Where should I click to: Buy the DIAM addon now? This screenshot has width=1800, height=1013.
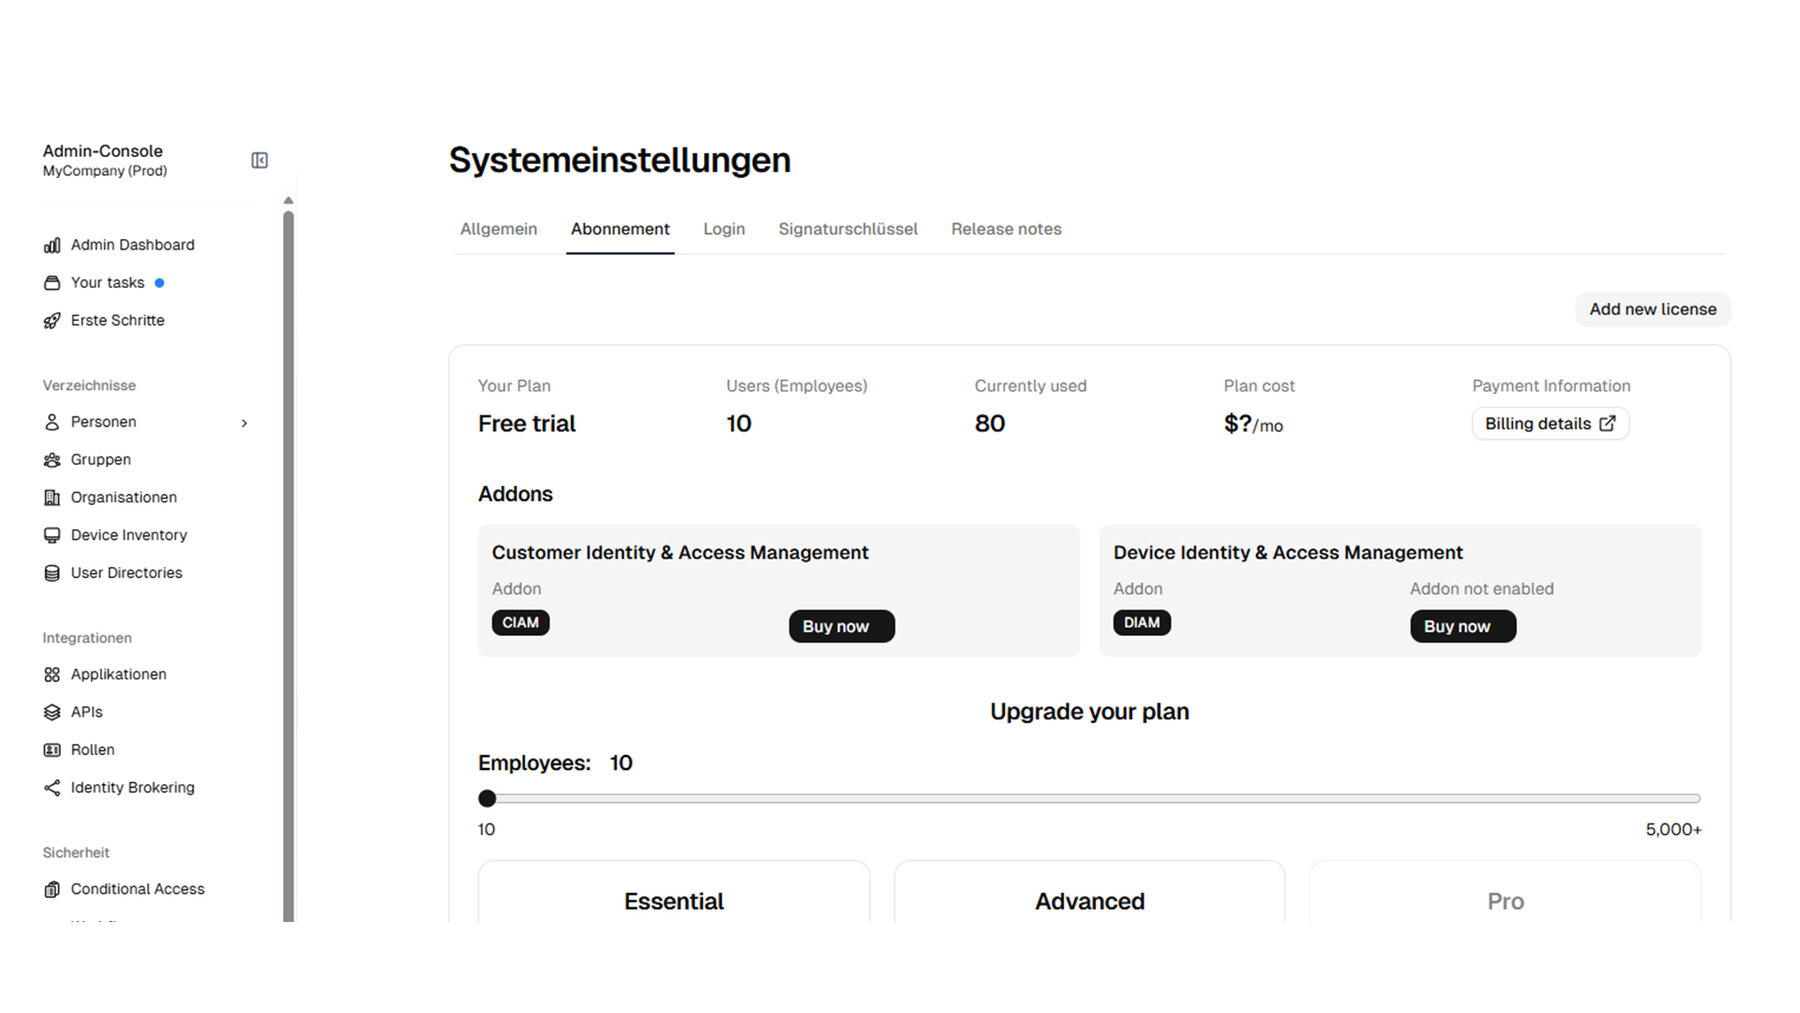pos(1462,626)
